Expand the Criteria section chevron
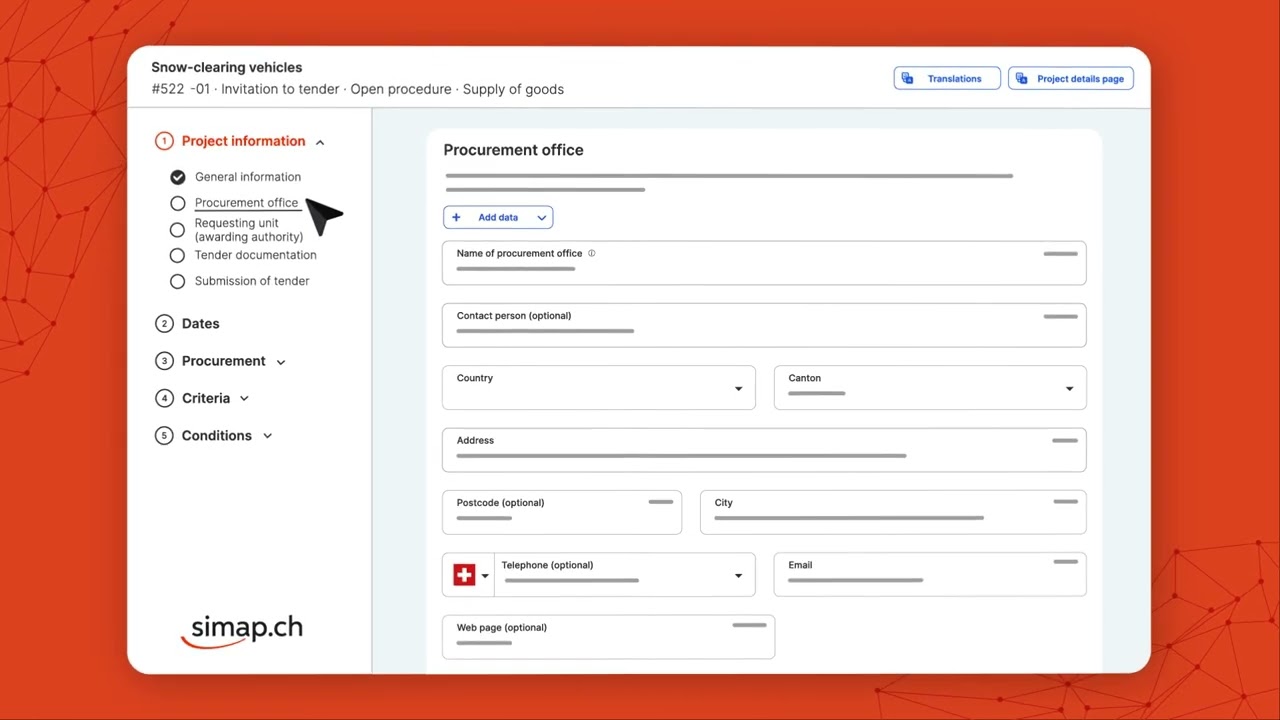Image resolution: width=1280 pixels, height=720 pixels. [x=244, y=399]
